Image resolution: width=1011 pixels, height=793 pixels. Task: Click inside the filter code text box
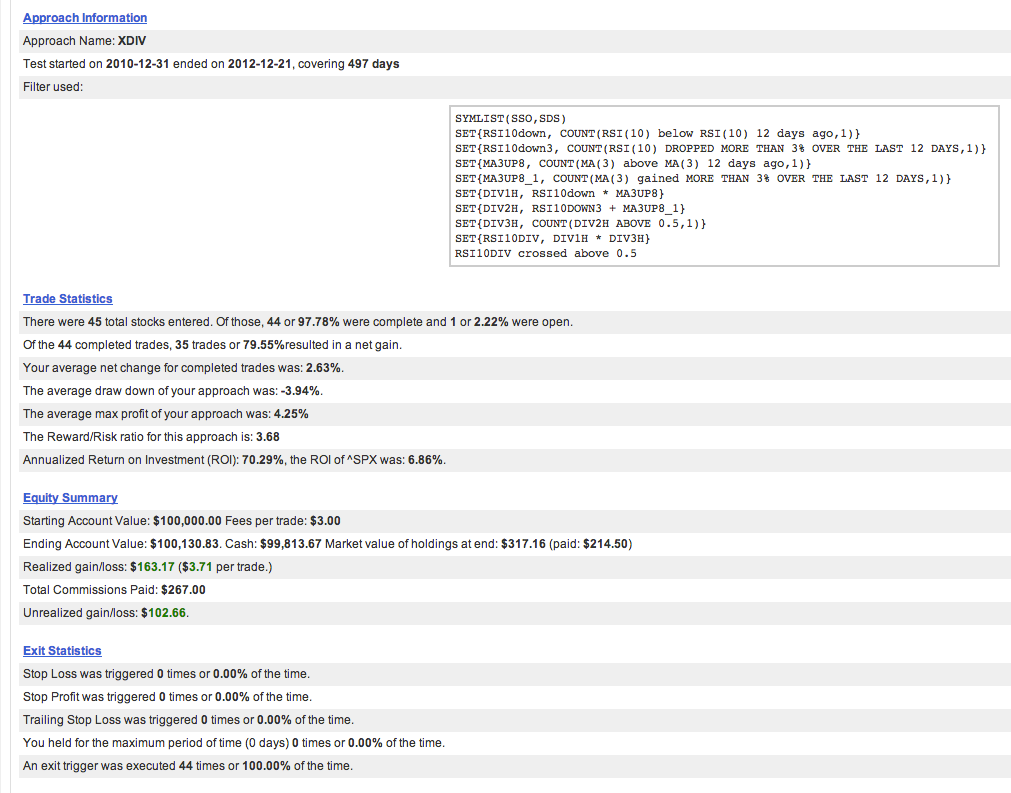(725, 186)
